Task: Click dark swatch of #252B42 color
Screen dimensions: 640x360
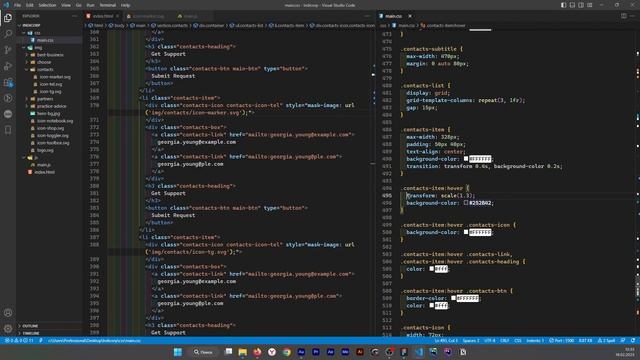Action: (x=466, y=203)
